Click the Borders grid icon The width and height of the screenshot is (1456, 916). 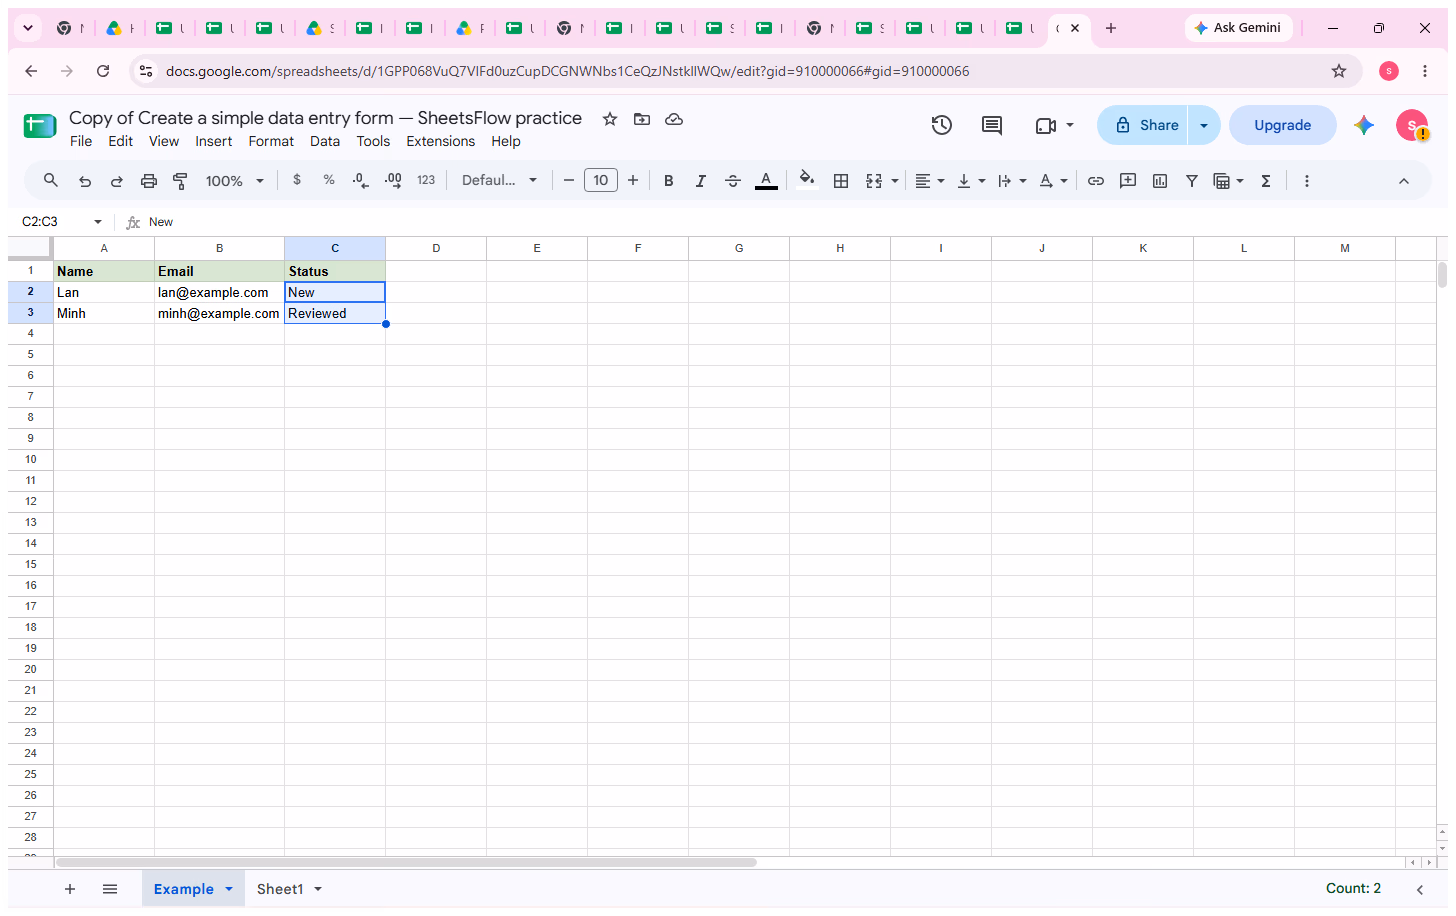(841, 181)
